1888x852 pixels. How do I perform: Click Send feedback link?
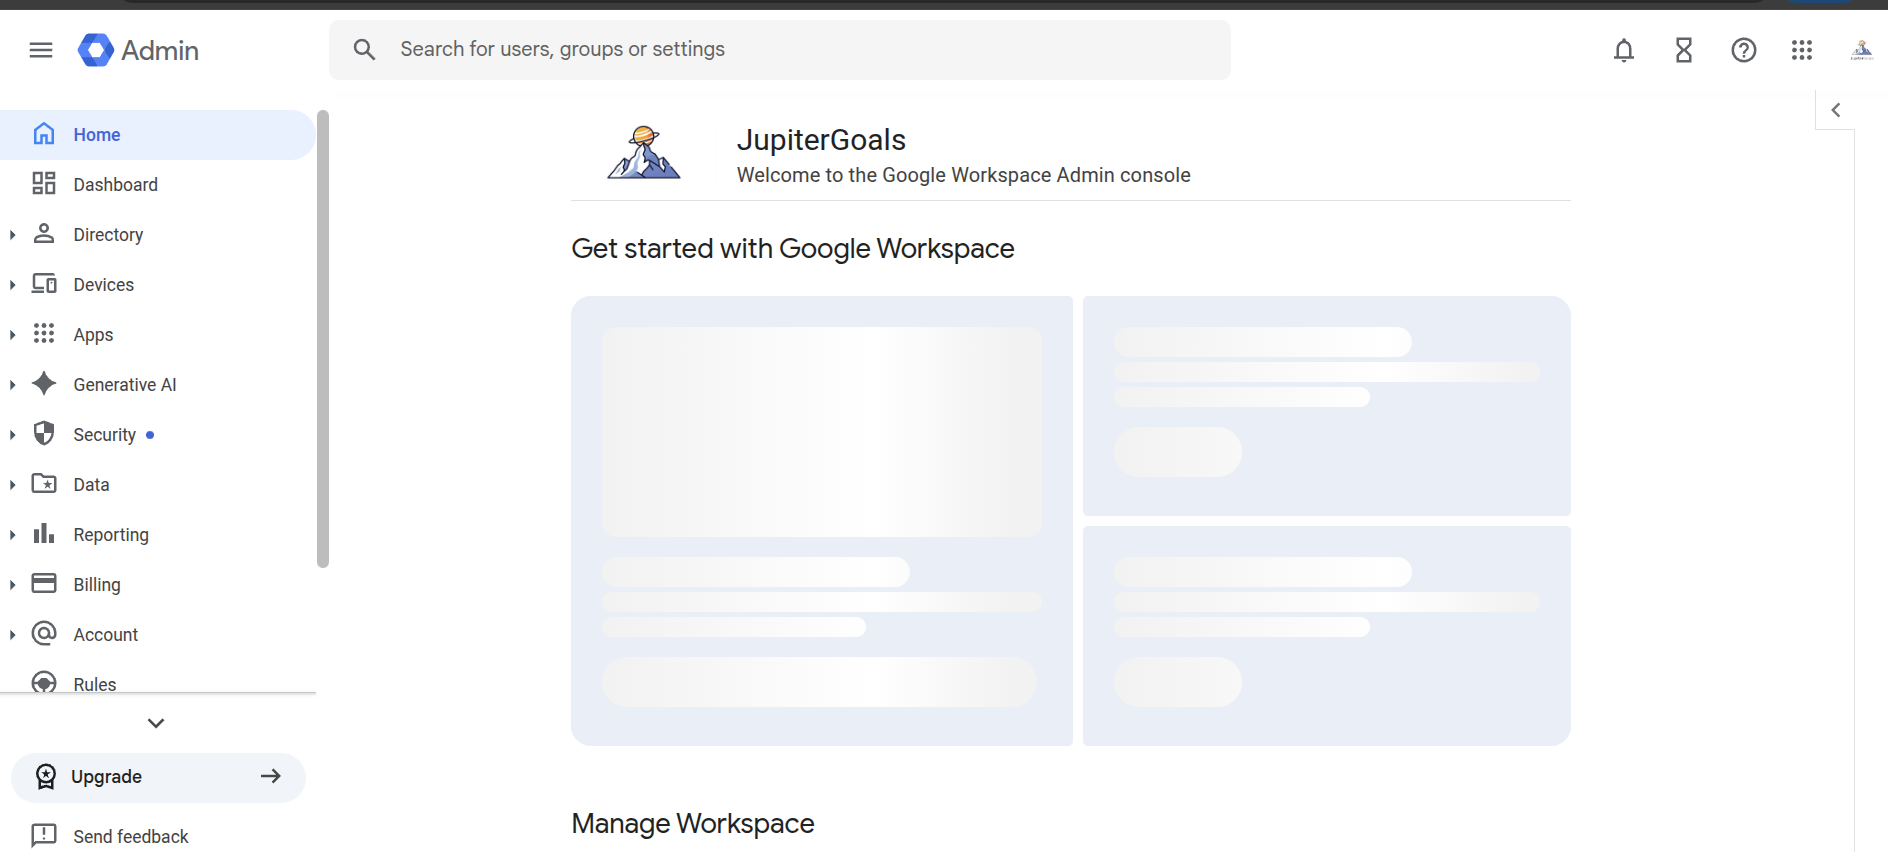tap(130, 836)
